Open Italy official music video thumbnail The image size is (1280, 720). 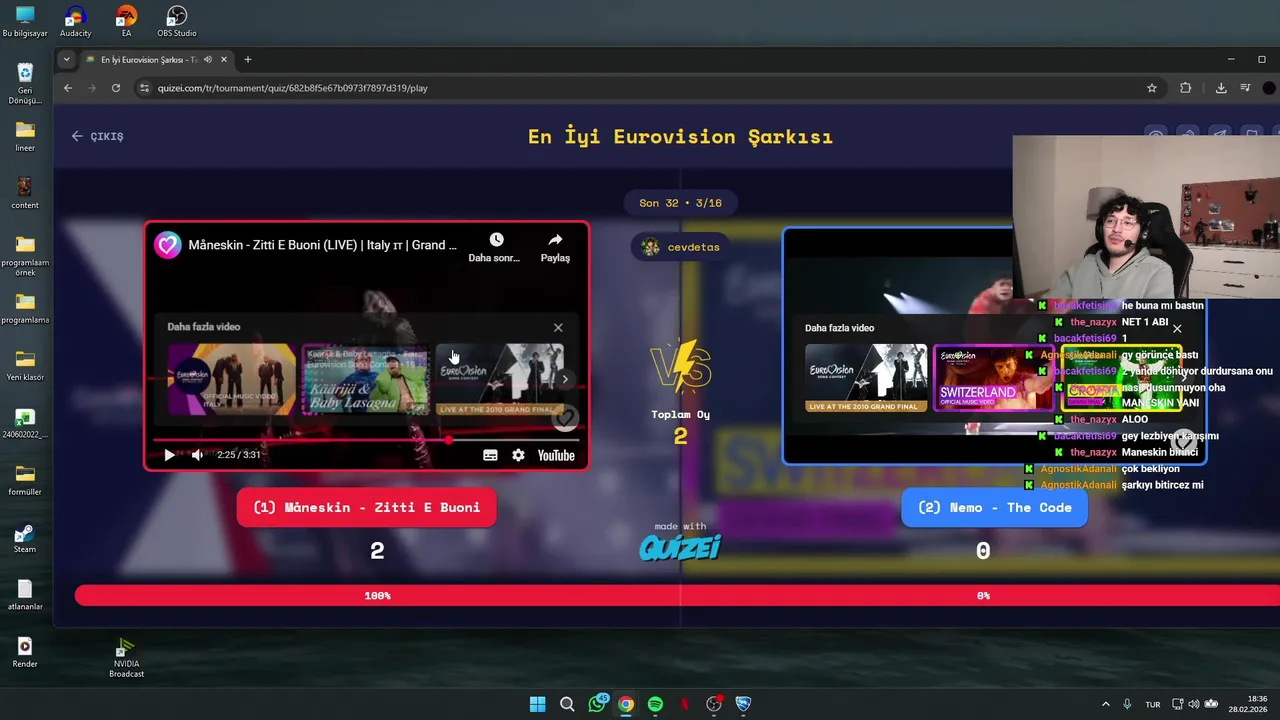point(232,379)
